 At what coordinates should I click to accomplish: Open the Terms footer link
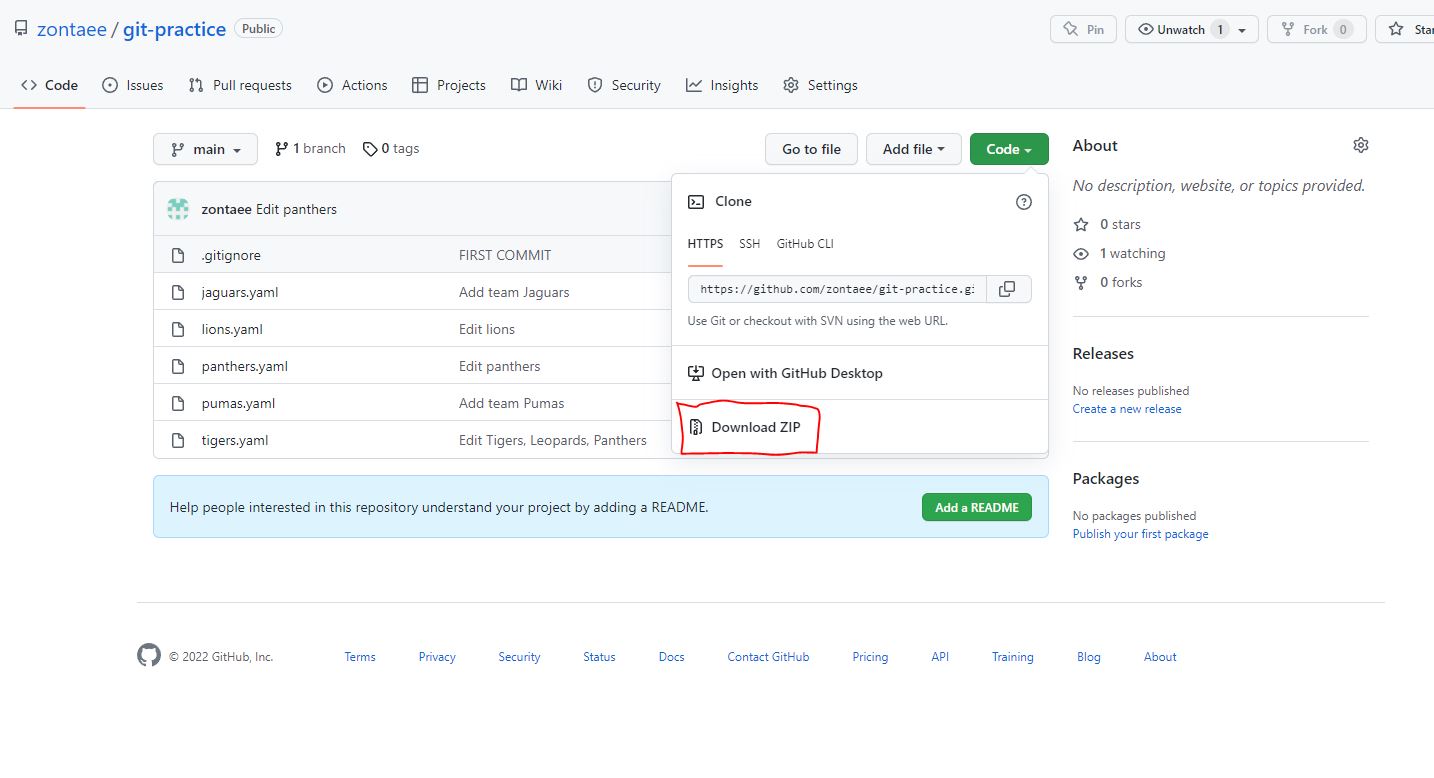tap(360, 657)
